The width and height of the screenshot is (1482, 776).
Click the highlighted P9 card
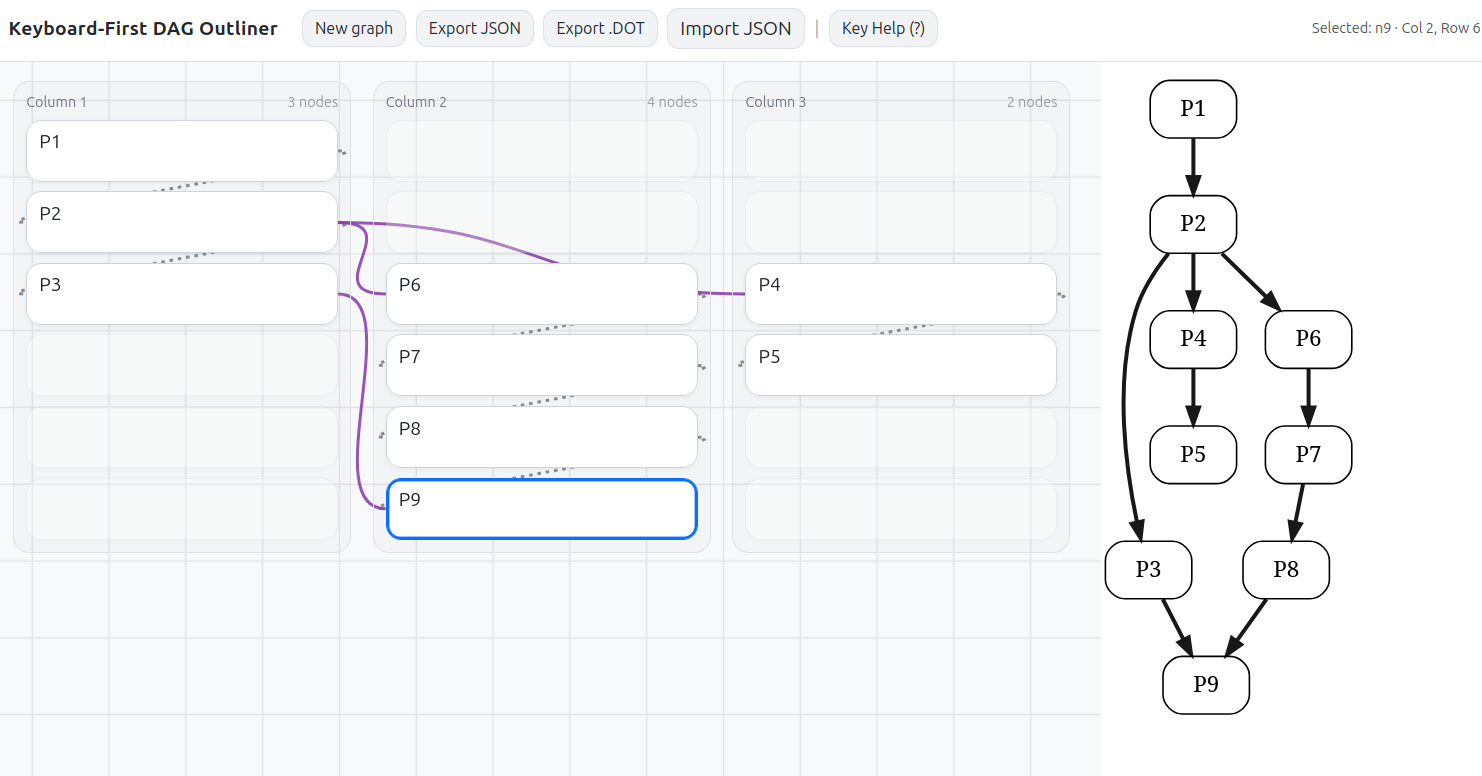(x=541, y=509)
